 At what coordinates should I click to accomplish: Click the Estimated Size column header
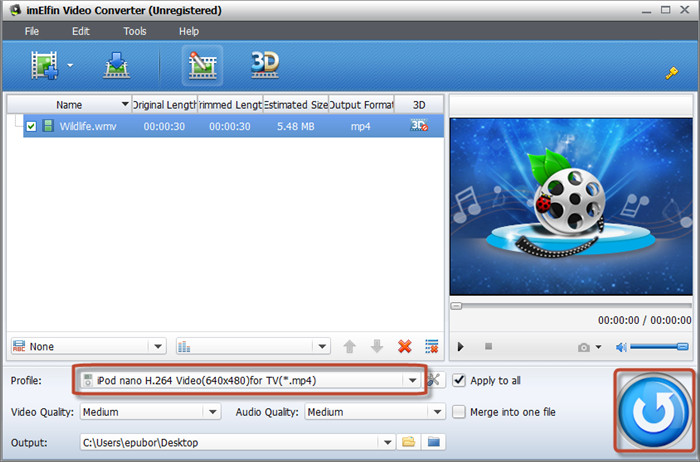[x=296, y=105]
